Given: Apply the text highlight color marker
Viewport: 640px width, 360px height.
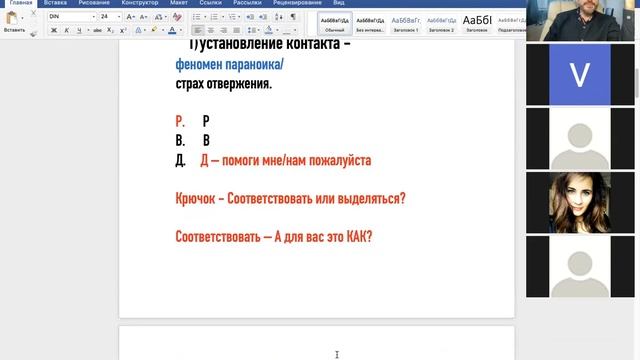Looking at the screenshot, I should (154, 30).
